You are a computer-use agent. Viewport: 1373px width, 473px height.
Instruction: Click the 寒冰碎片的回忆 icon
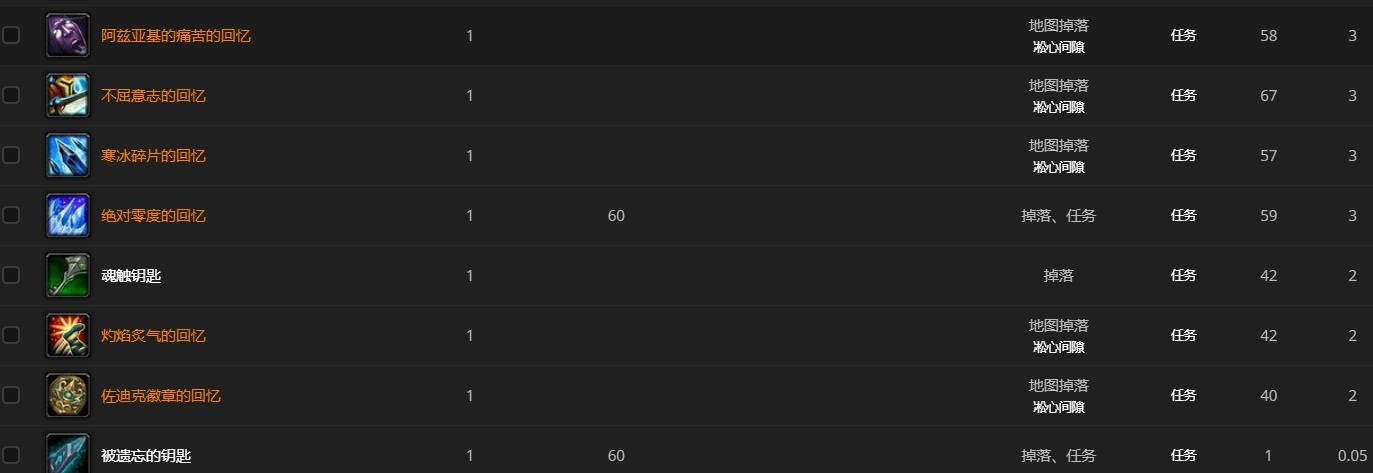tap(68, 156)
